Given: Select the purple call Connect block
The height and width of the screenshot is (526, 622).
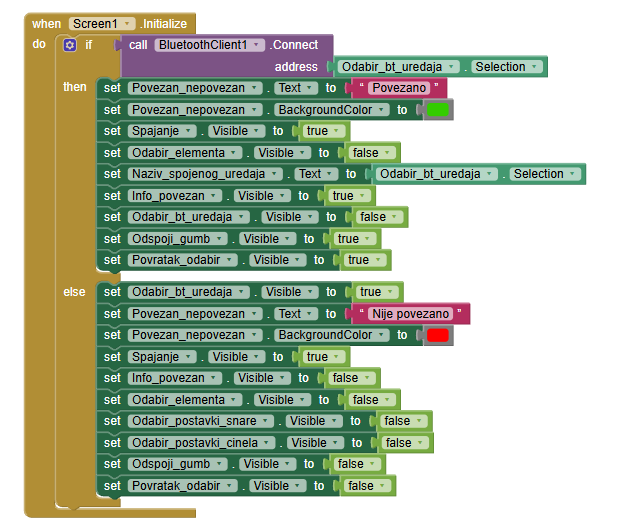Looking at the screenshot, I should coord(138,45).
